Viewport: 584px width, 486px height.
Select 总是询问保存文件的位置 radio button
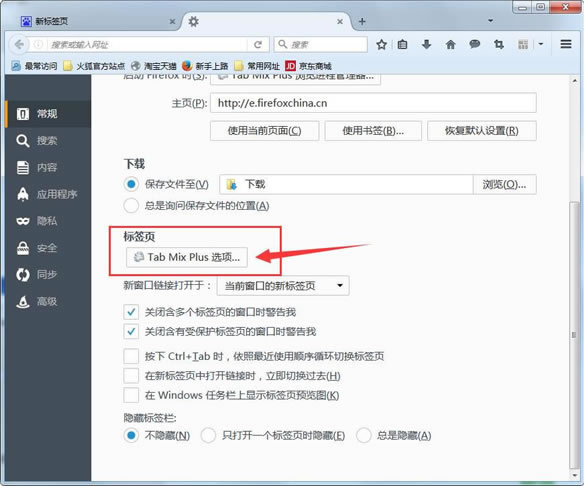click(x=131, y=206)
